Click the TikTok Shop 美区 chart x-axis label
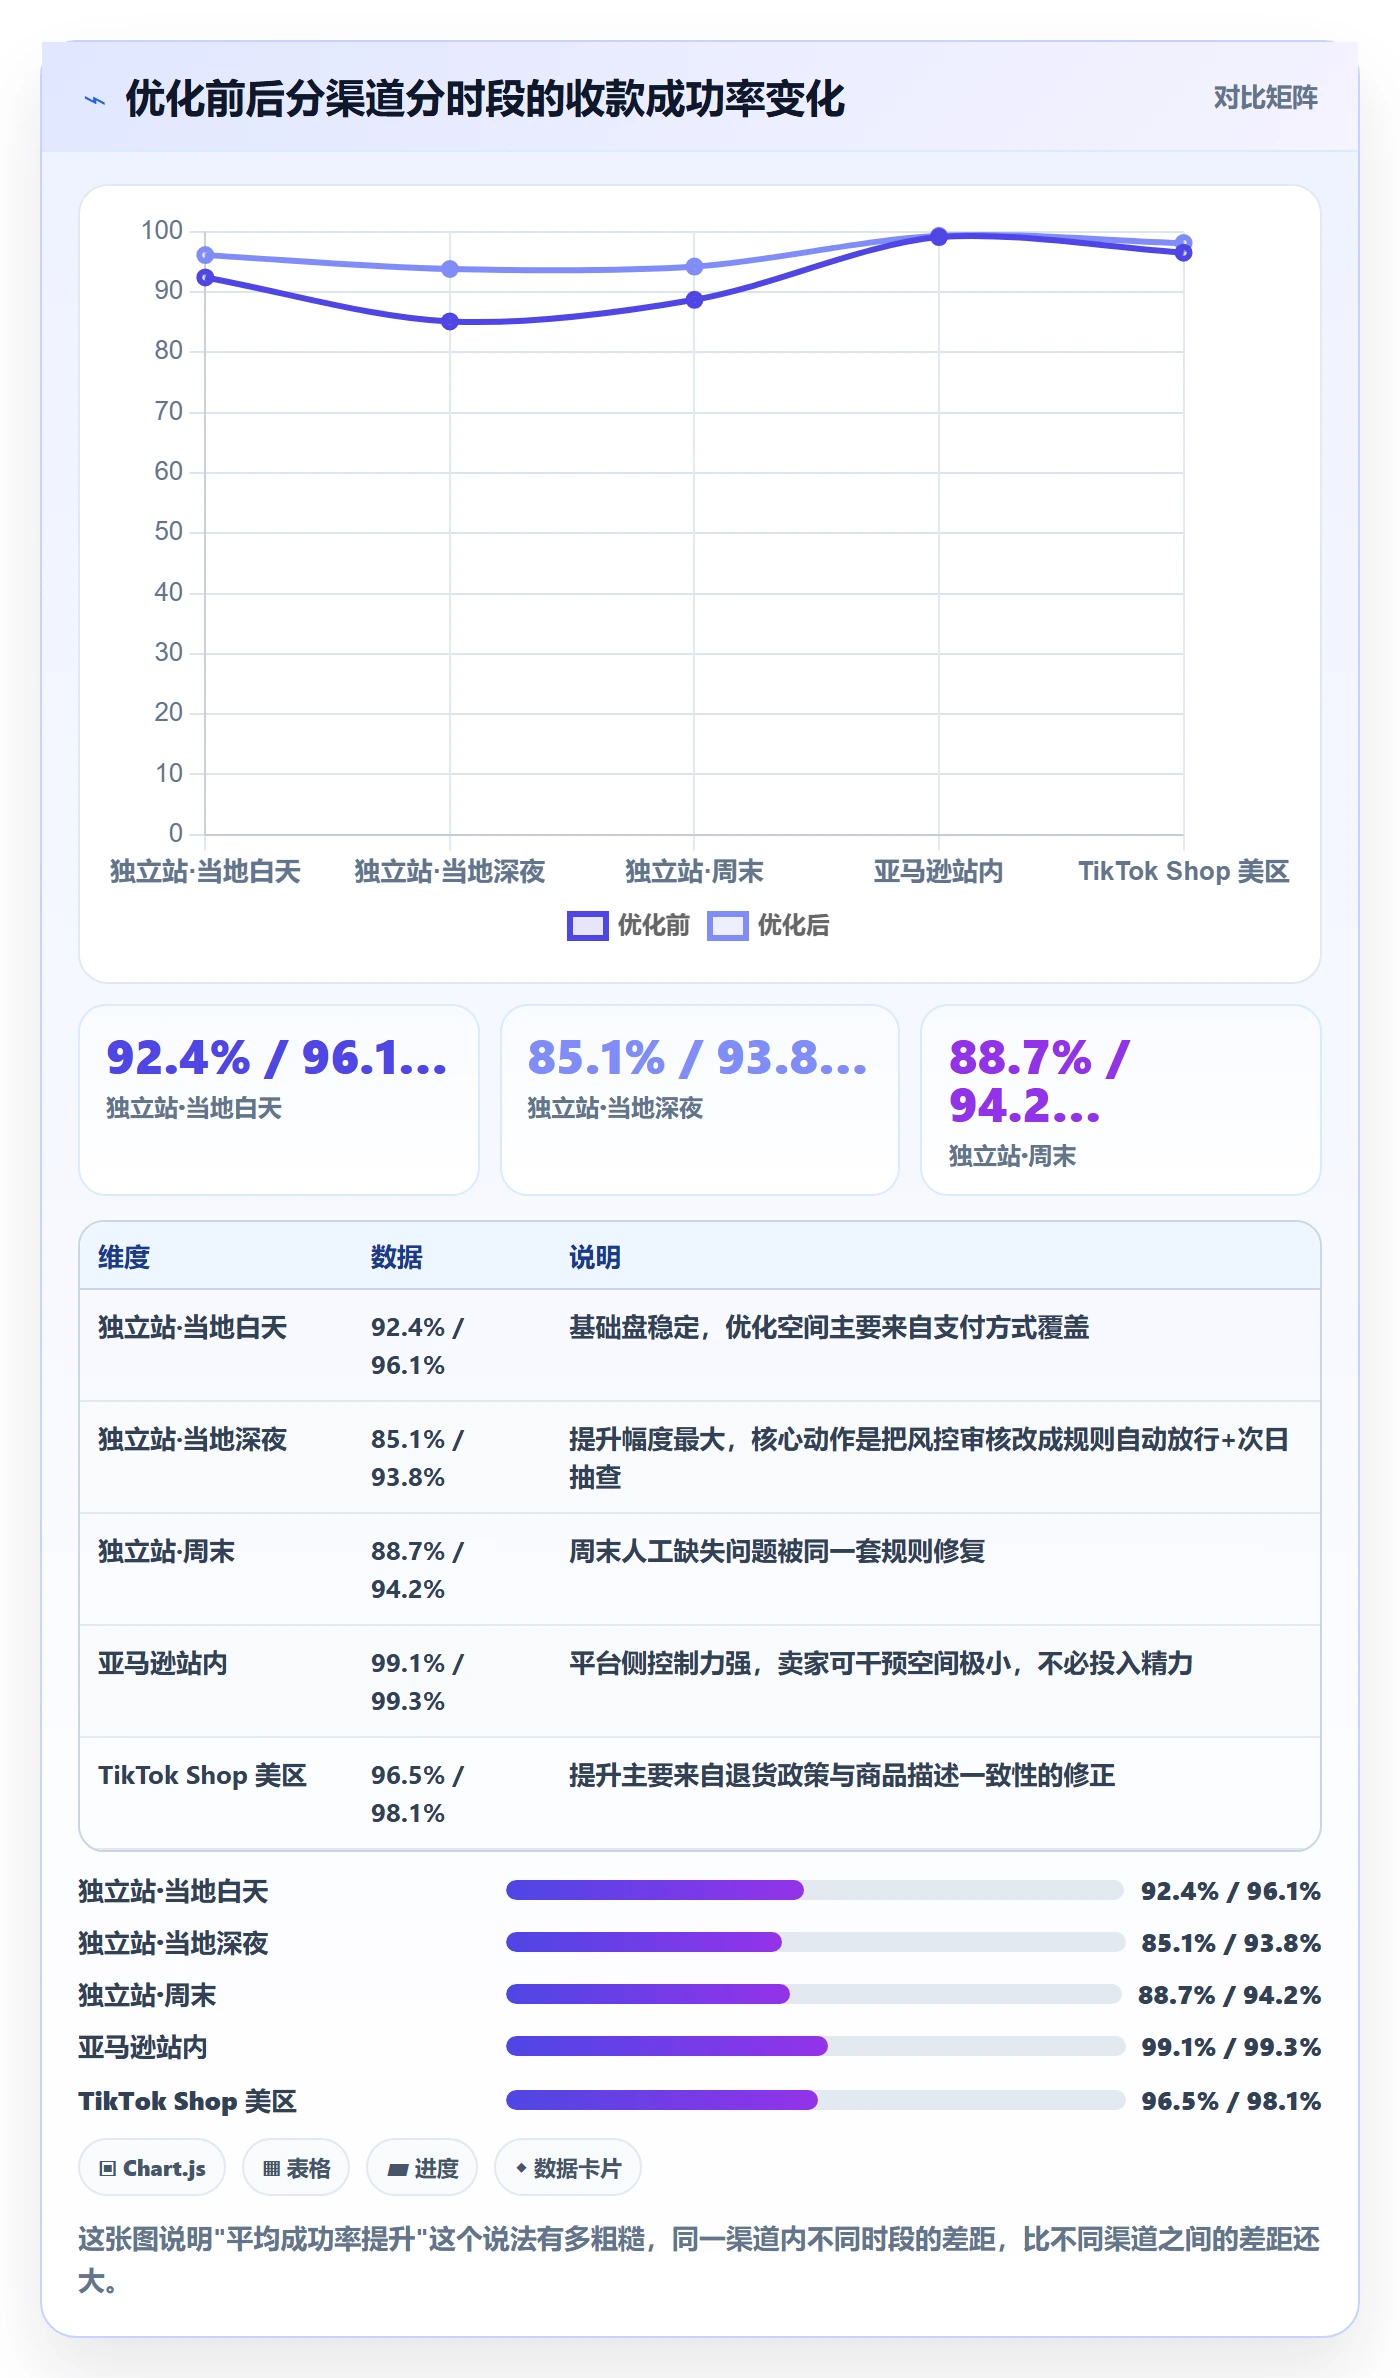The image size is (1400, 2378). click(1183, 871)
